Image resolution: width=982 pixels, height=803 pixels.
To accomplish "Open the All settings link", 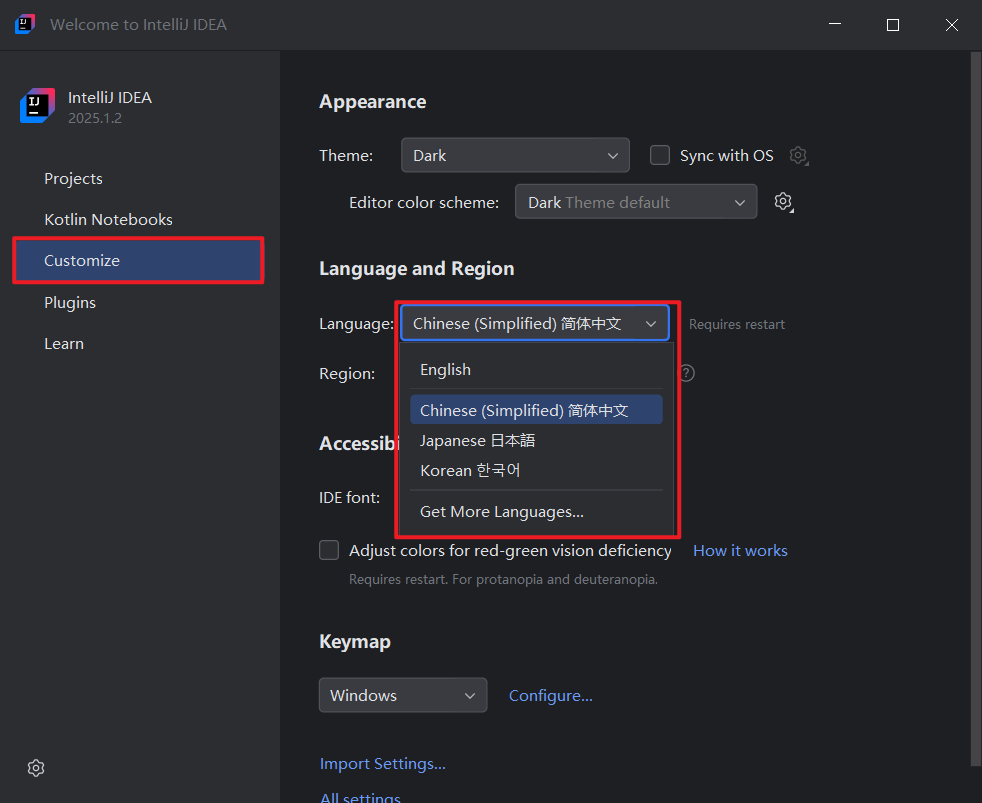I will click(360, 796).
